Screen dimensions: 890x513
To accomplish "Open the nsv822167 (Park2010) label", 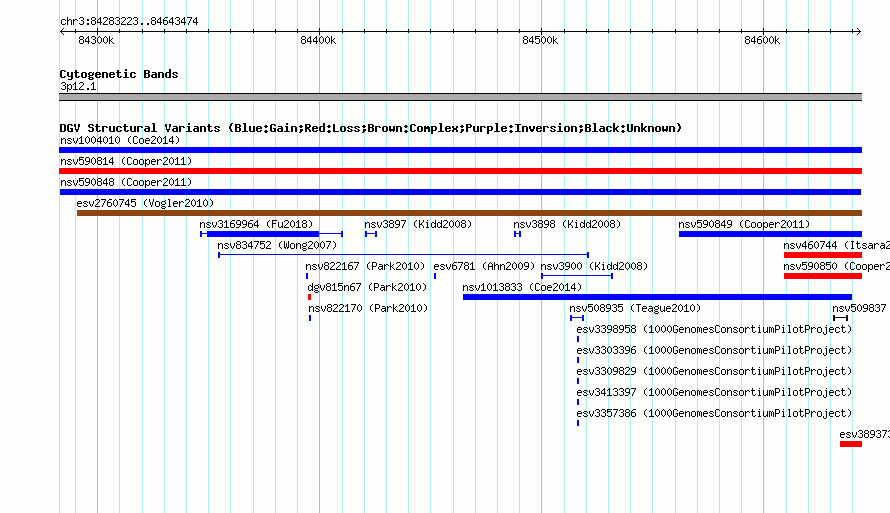I will tap(365, 266).
